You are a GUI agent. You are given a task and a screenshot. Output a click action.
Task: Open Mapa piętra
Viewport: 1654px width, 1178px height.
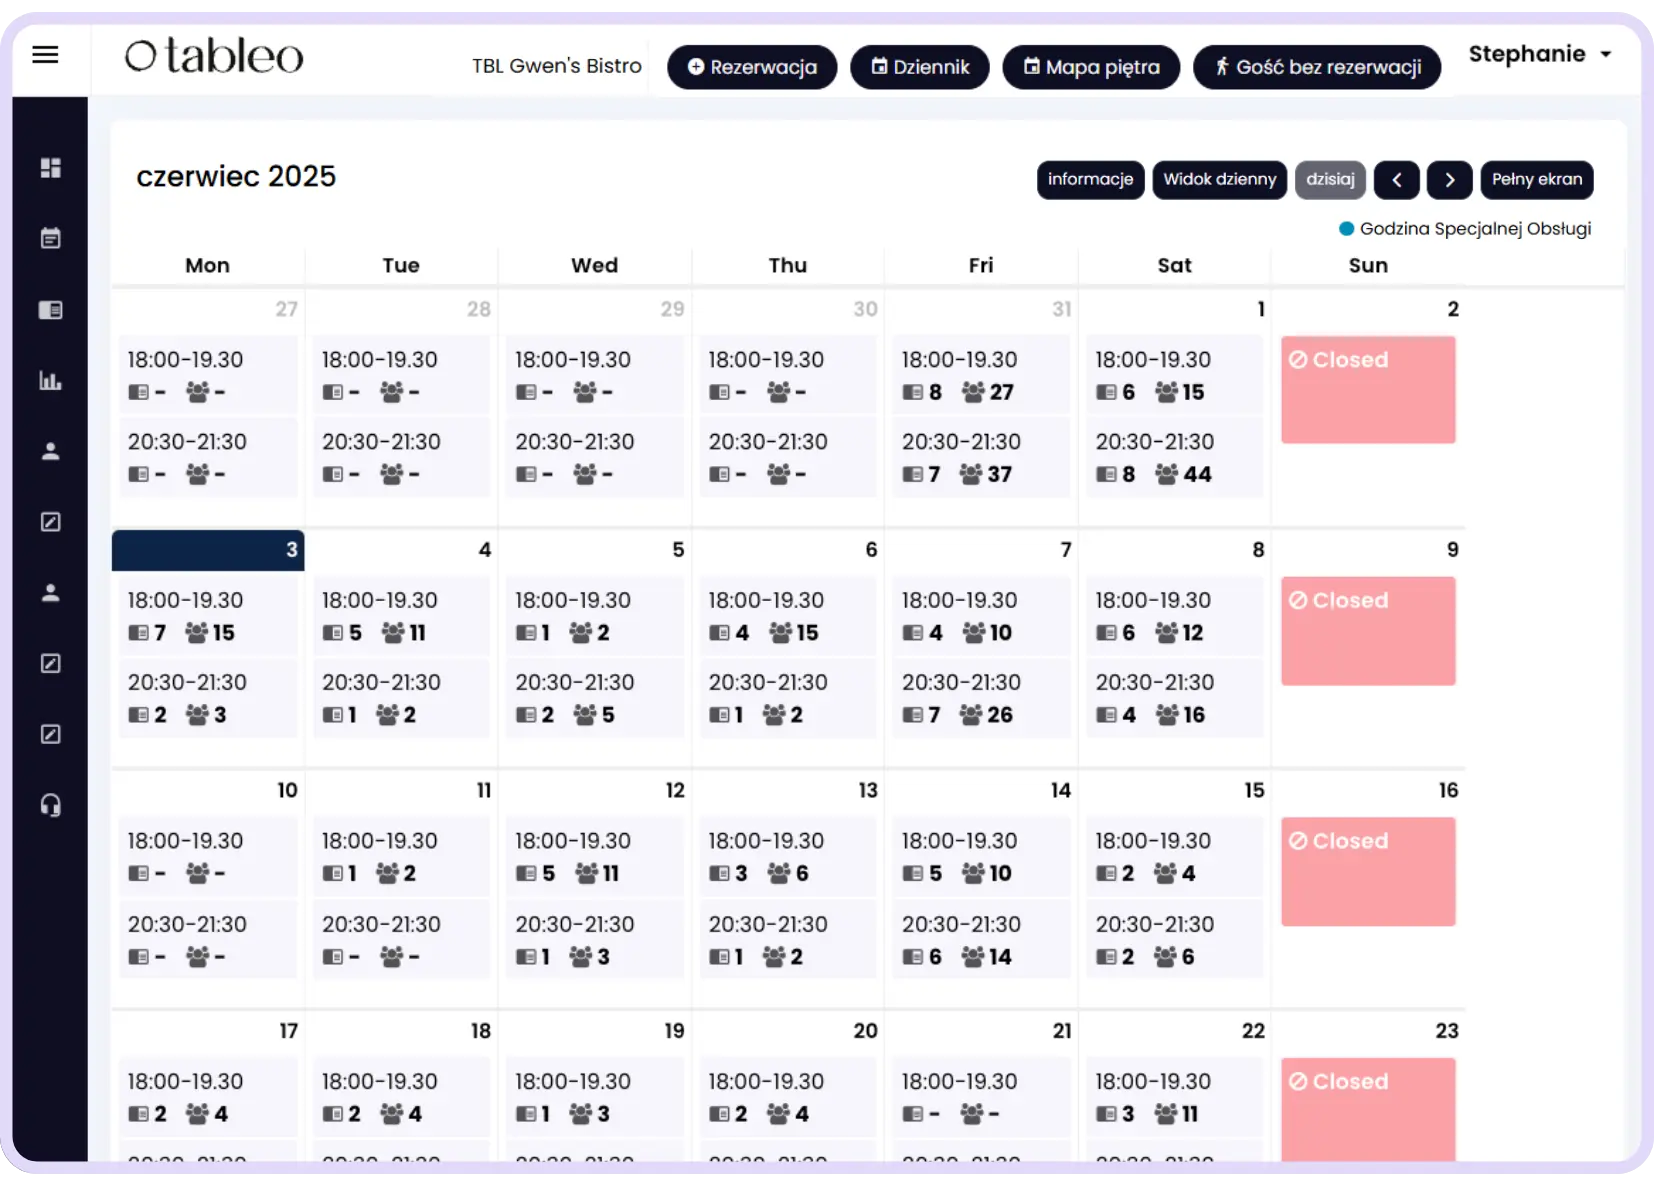click(1091, 67)
